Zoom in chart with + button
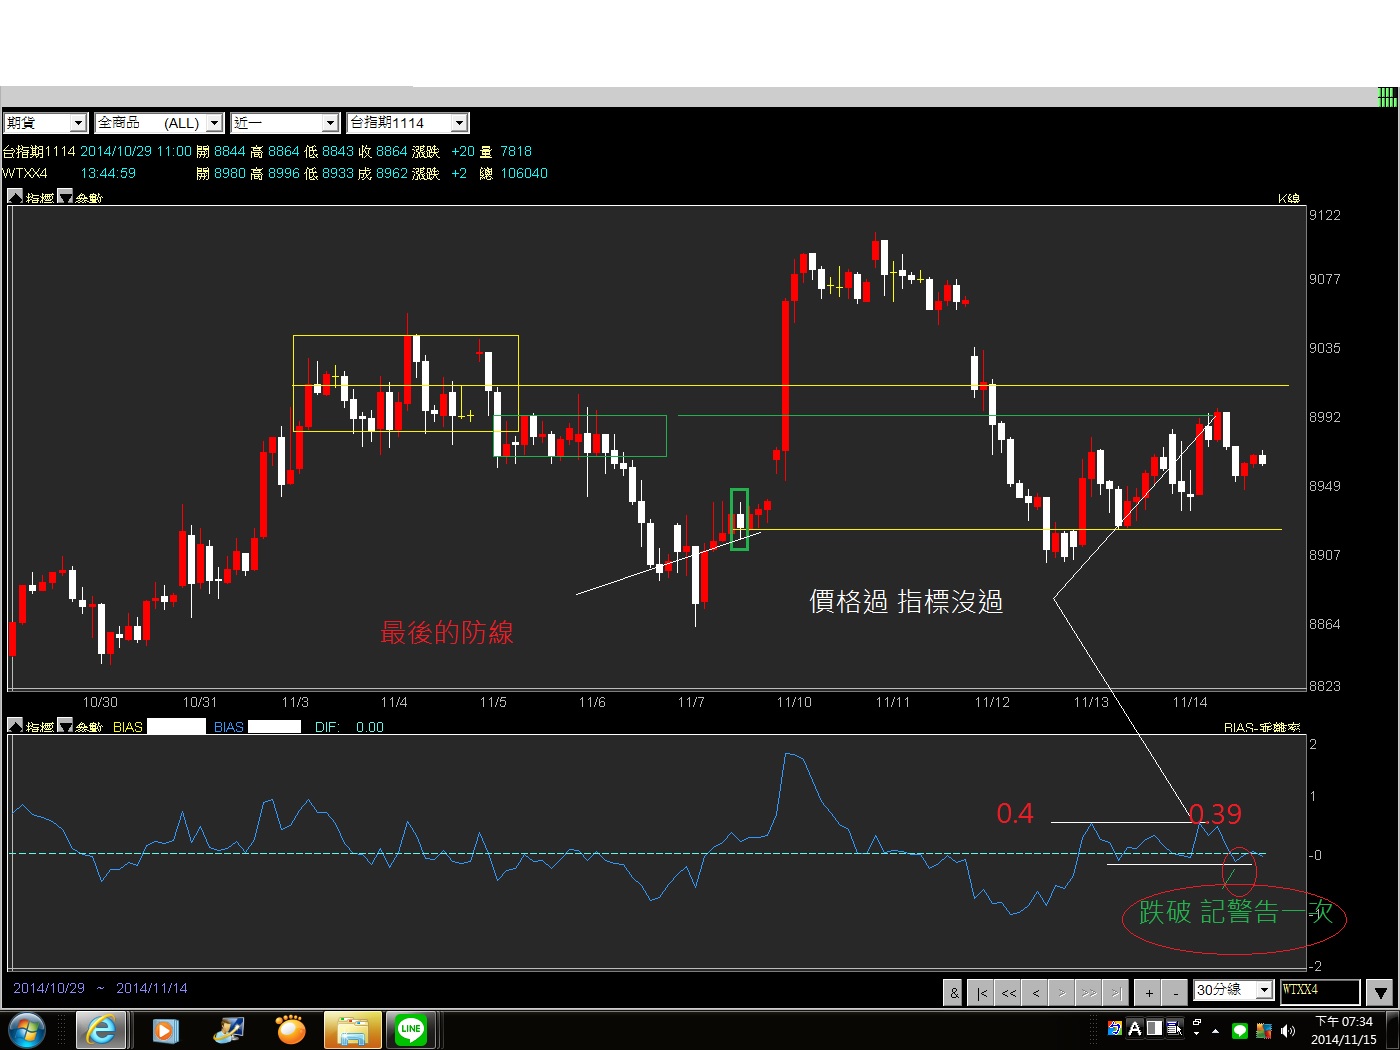The image size is (1400, 1050). click(x=1149, y=992)
